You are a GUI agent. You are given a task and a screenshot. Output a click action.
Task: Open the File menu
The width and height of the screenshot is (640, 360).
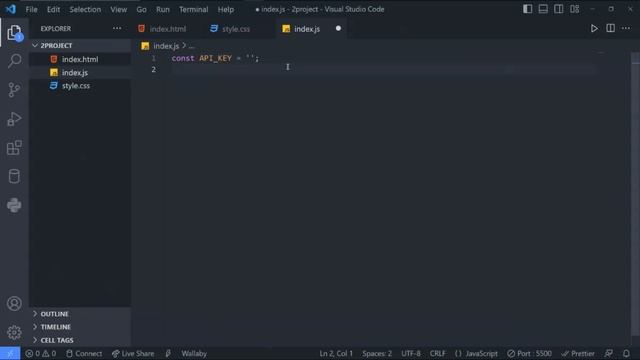coord(31,9)
